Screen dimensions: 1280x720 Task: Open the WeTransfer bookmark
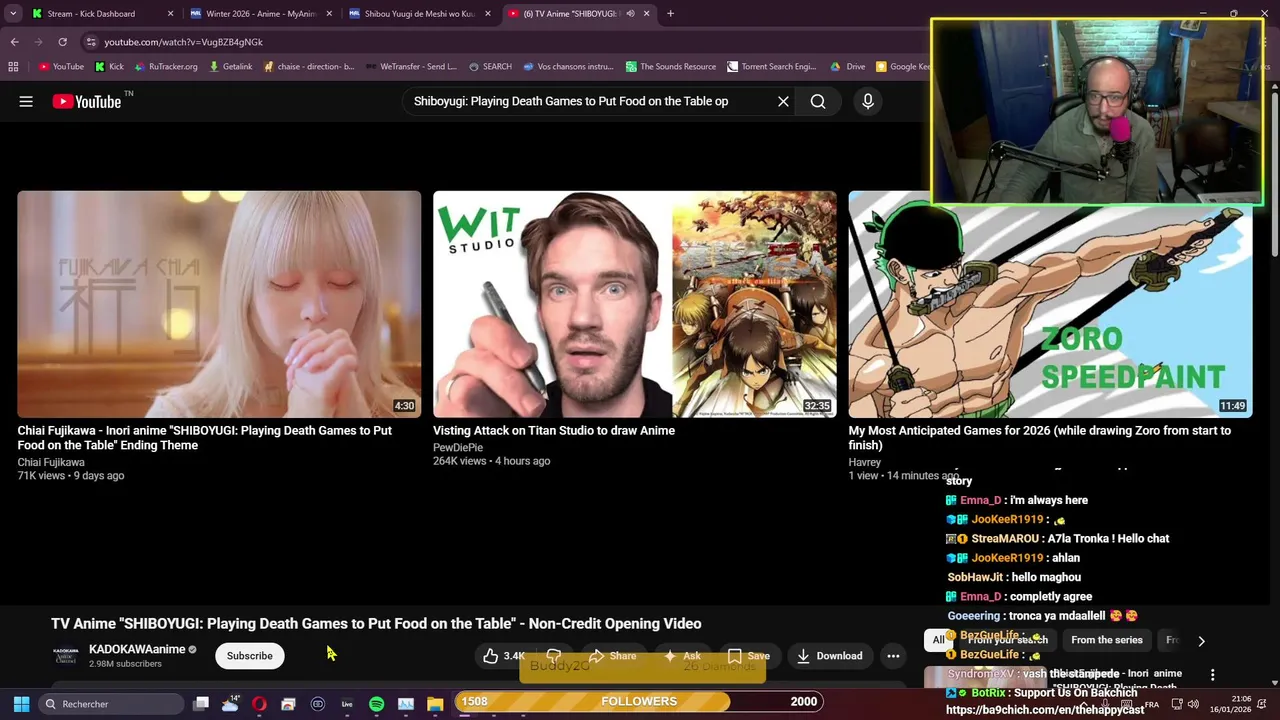411,67
